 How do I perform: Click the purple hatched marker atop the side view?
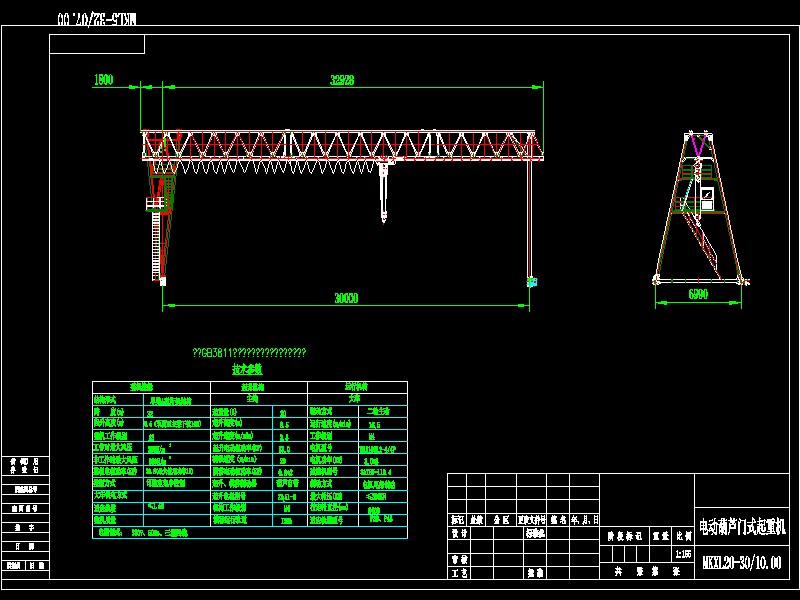697,145
